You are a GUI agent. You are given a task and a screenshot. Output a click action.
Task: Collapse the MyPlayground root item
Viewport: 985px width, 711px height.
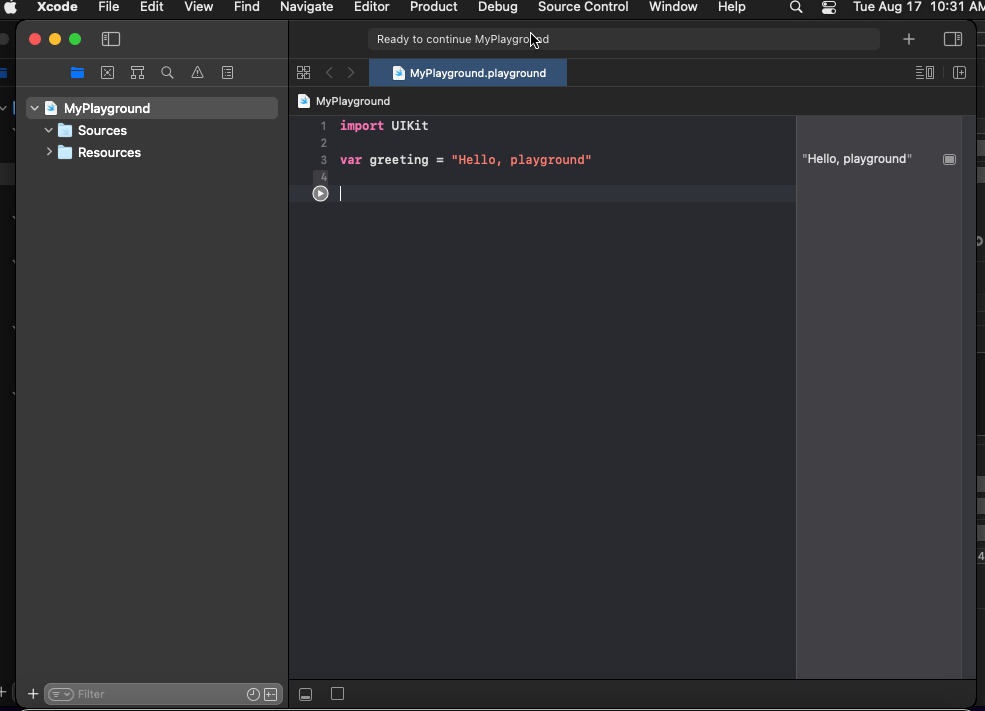[34, 108]
